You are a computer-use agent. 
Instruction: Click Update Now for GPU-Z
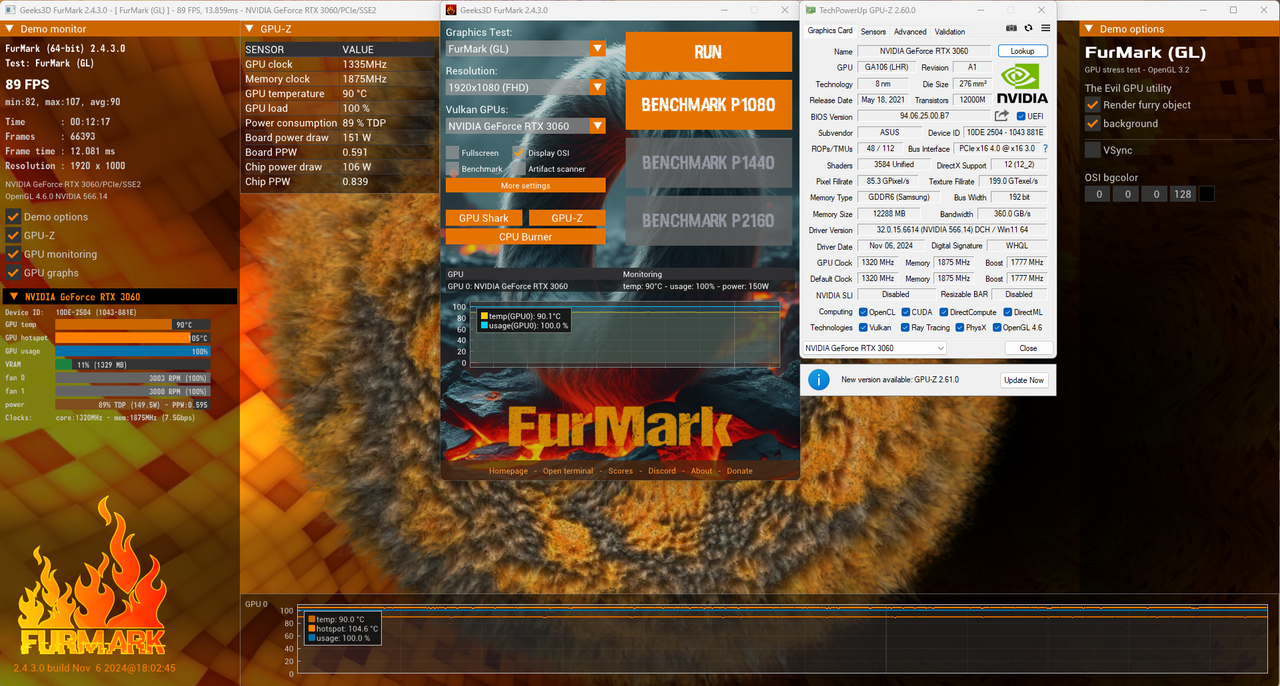(x=1023, y=380)
